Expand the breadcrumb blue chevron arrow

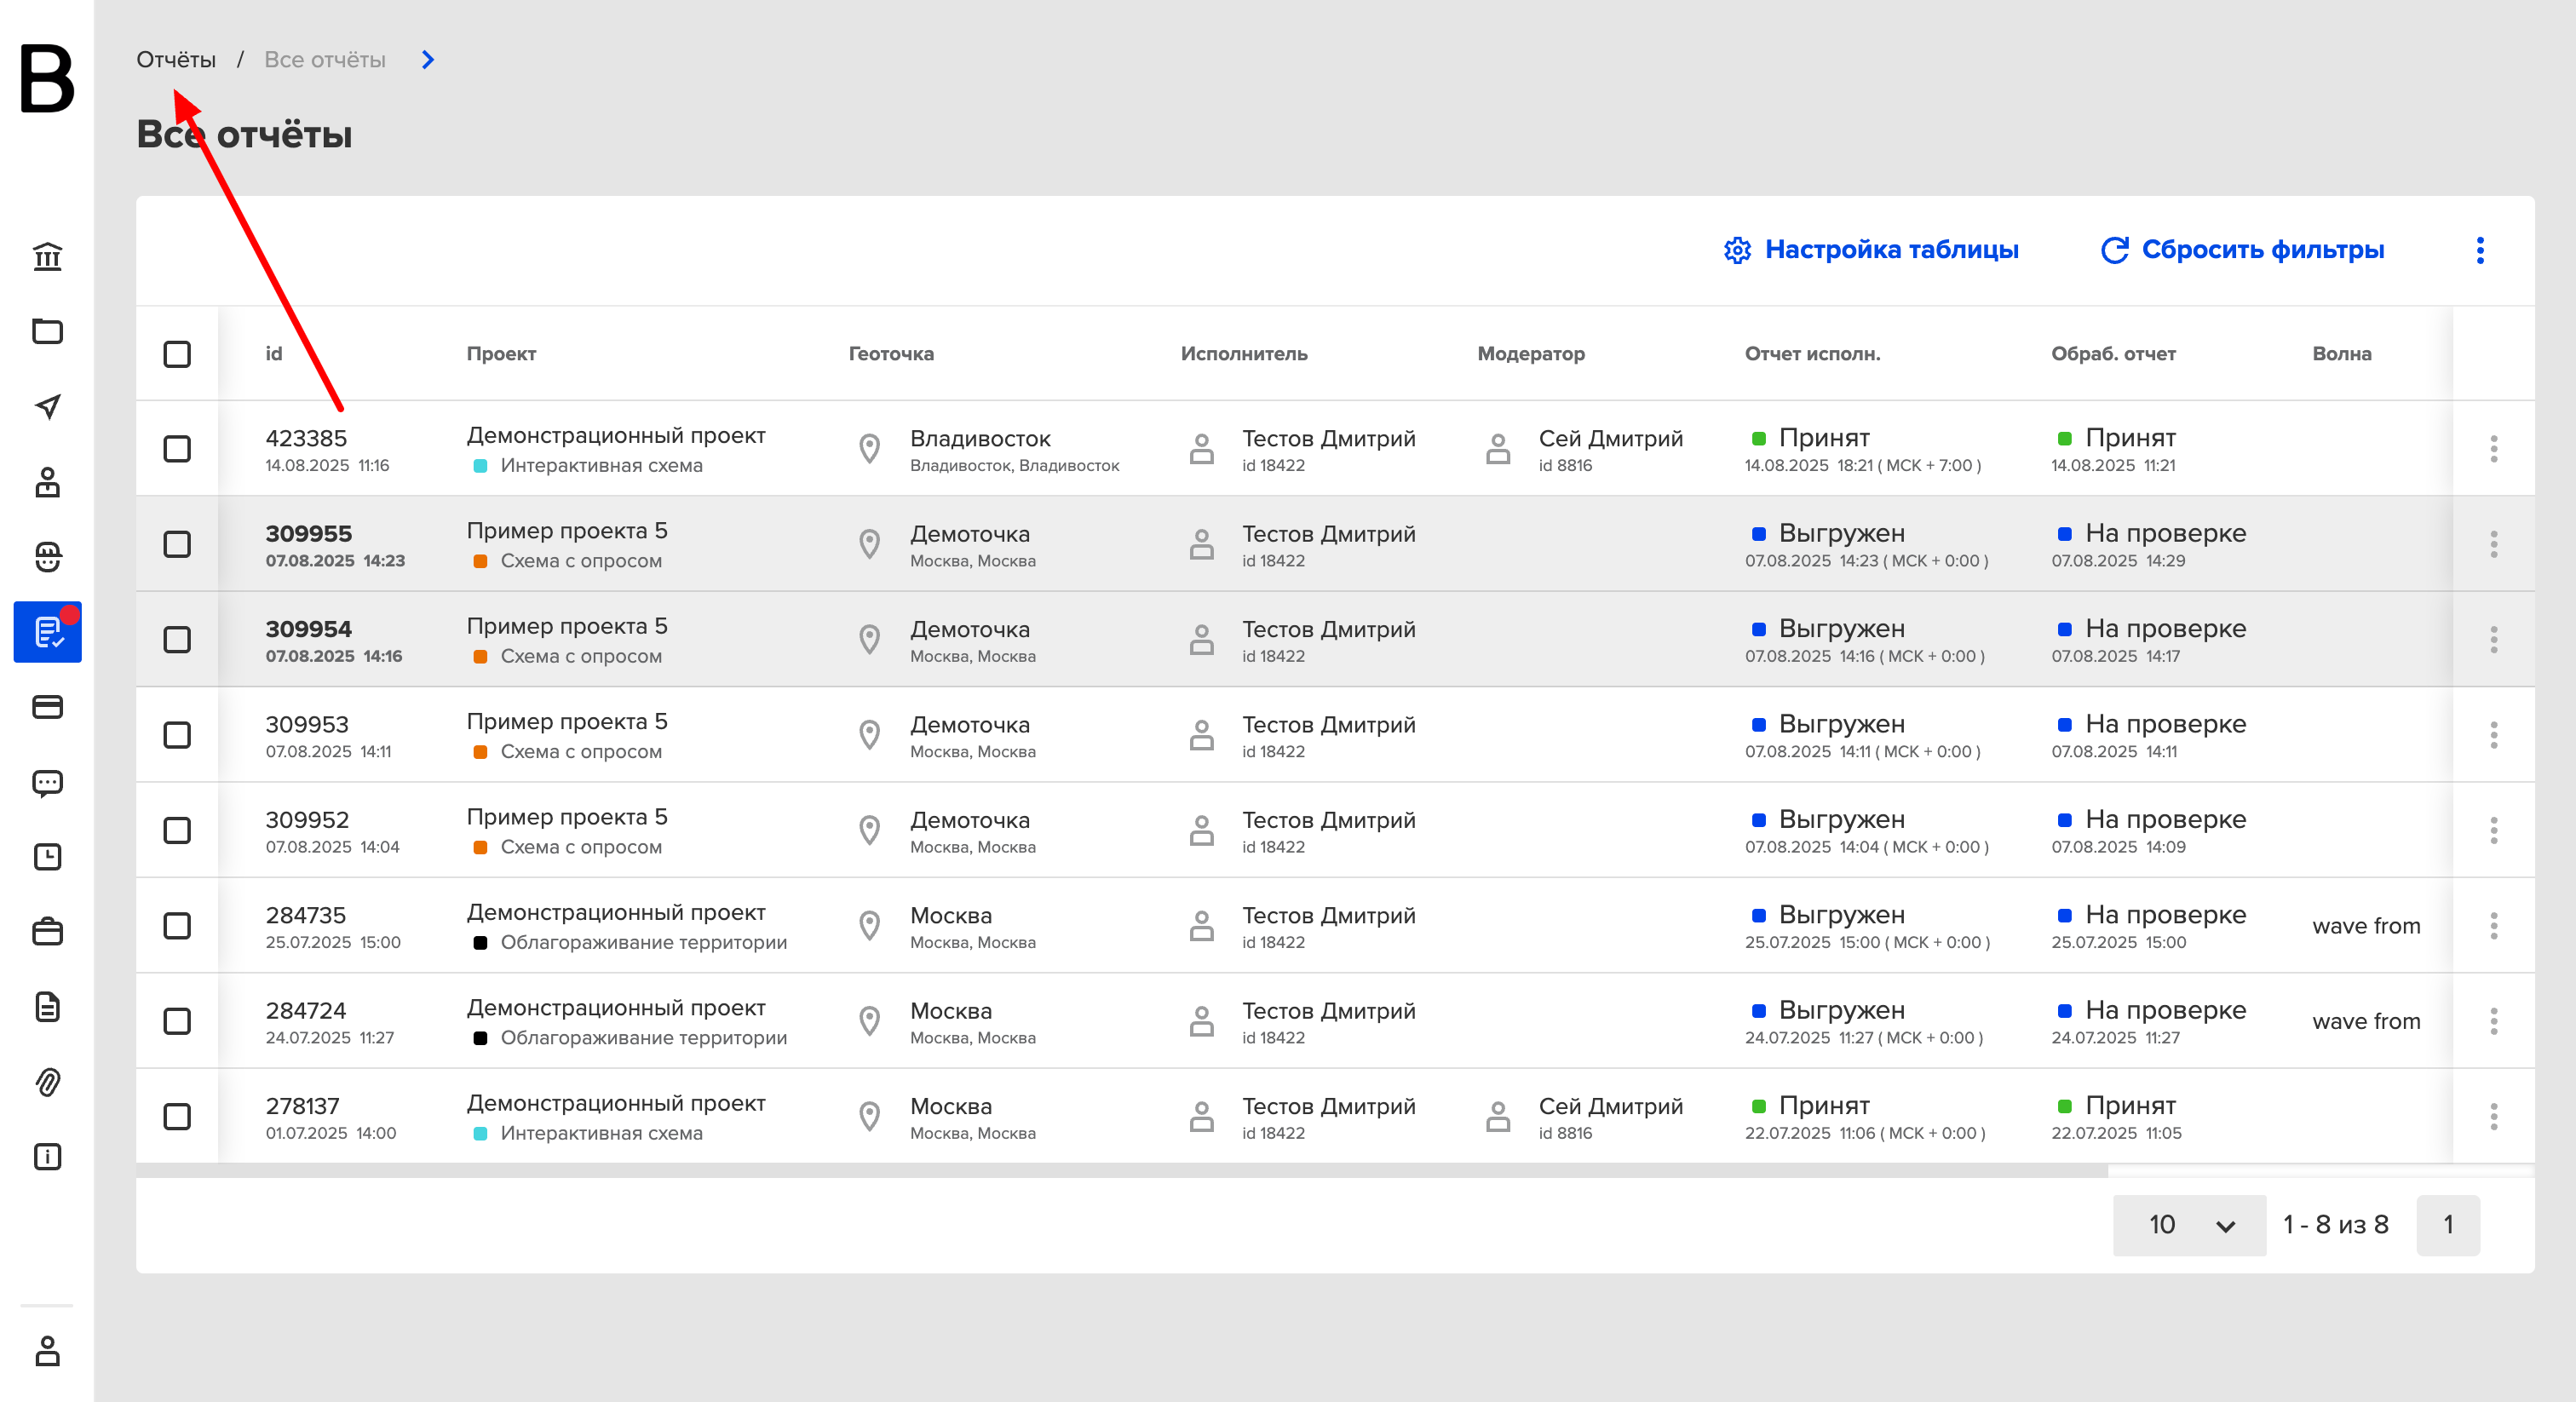pyautogui.click(x=428, y=60)
